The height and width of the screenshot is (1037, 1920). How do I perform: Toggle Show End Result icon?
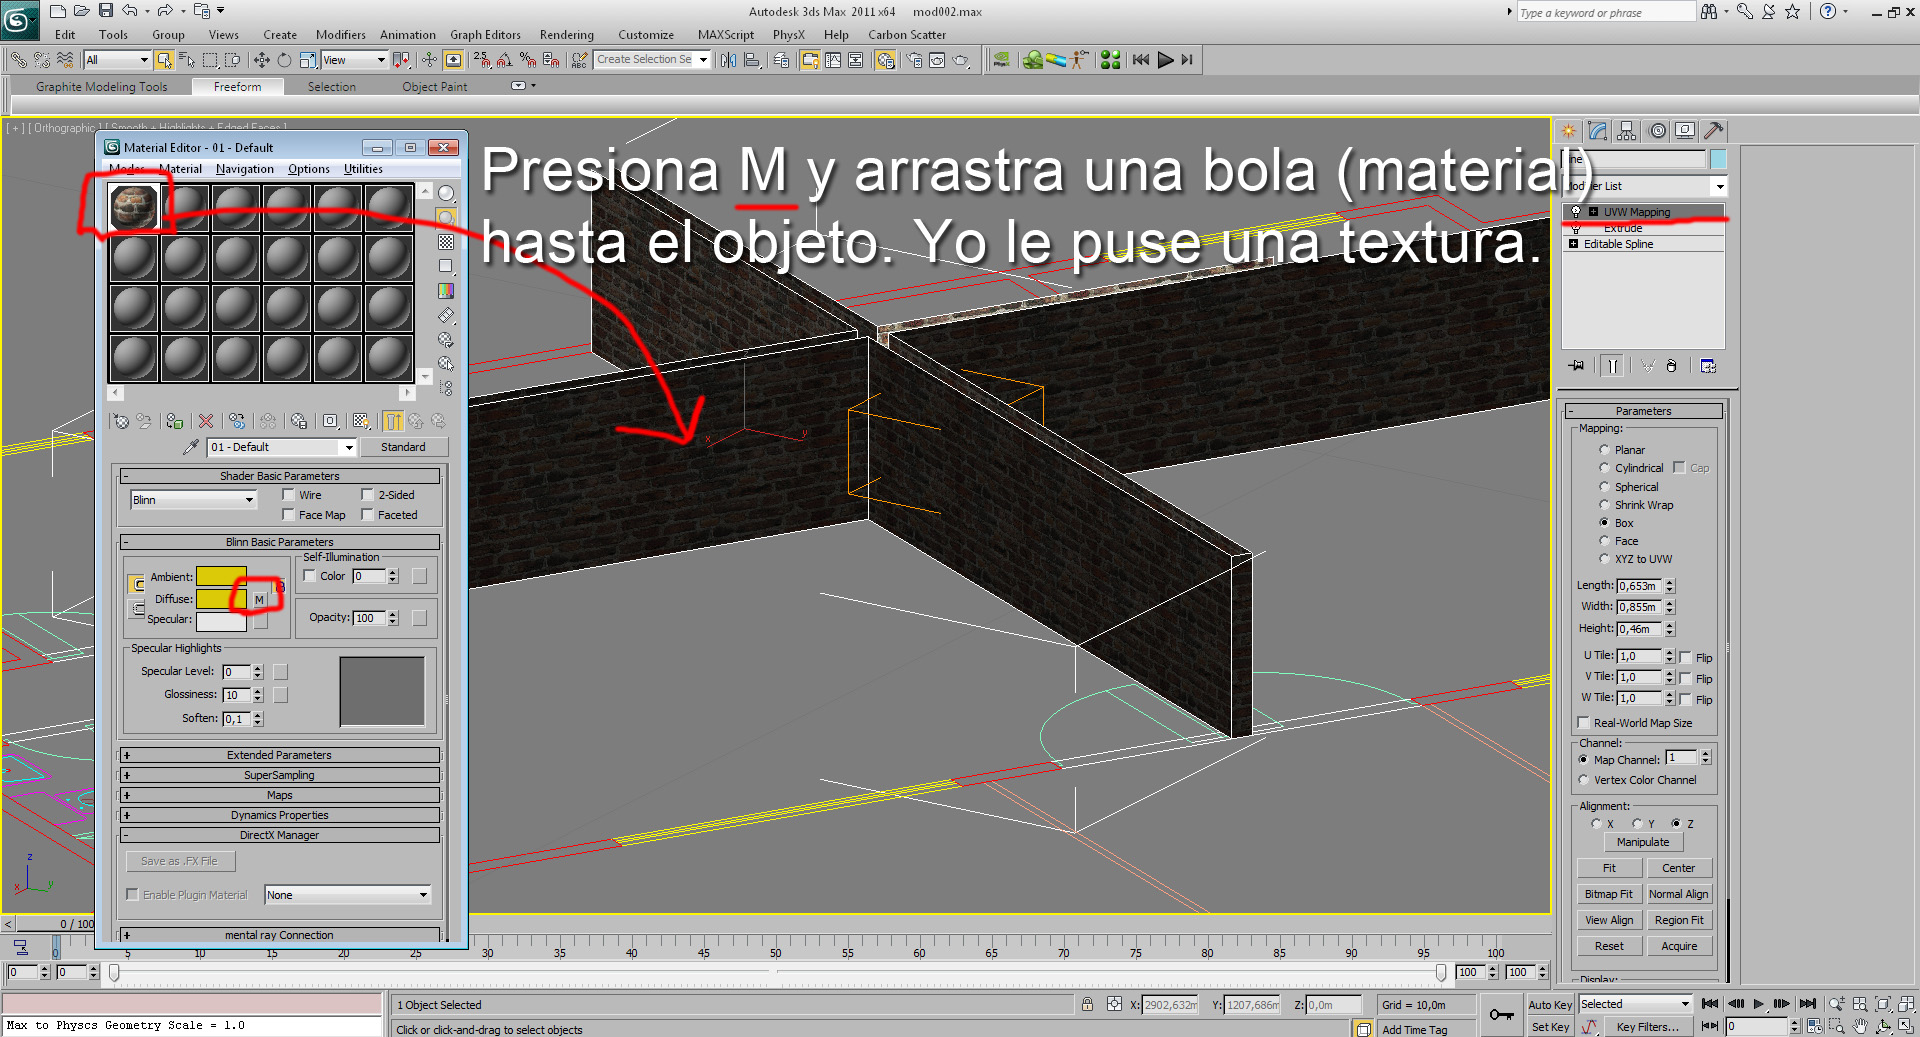click(393, 421)
